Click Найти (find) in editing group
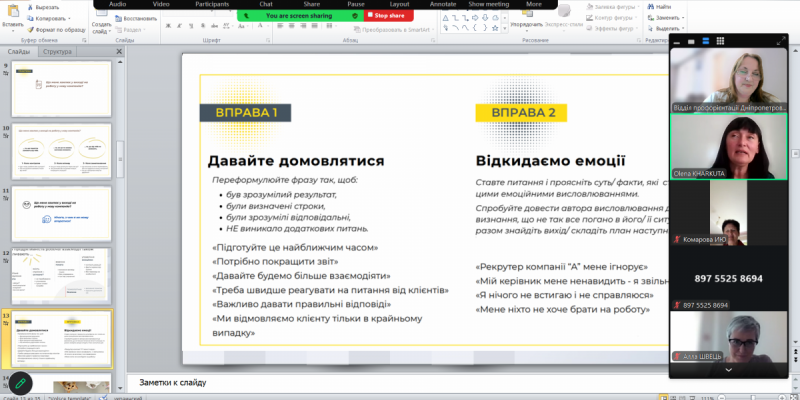Screen dimensions: 800x400 pos(660,7)
